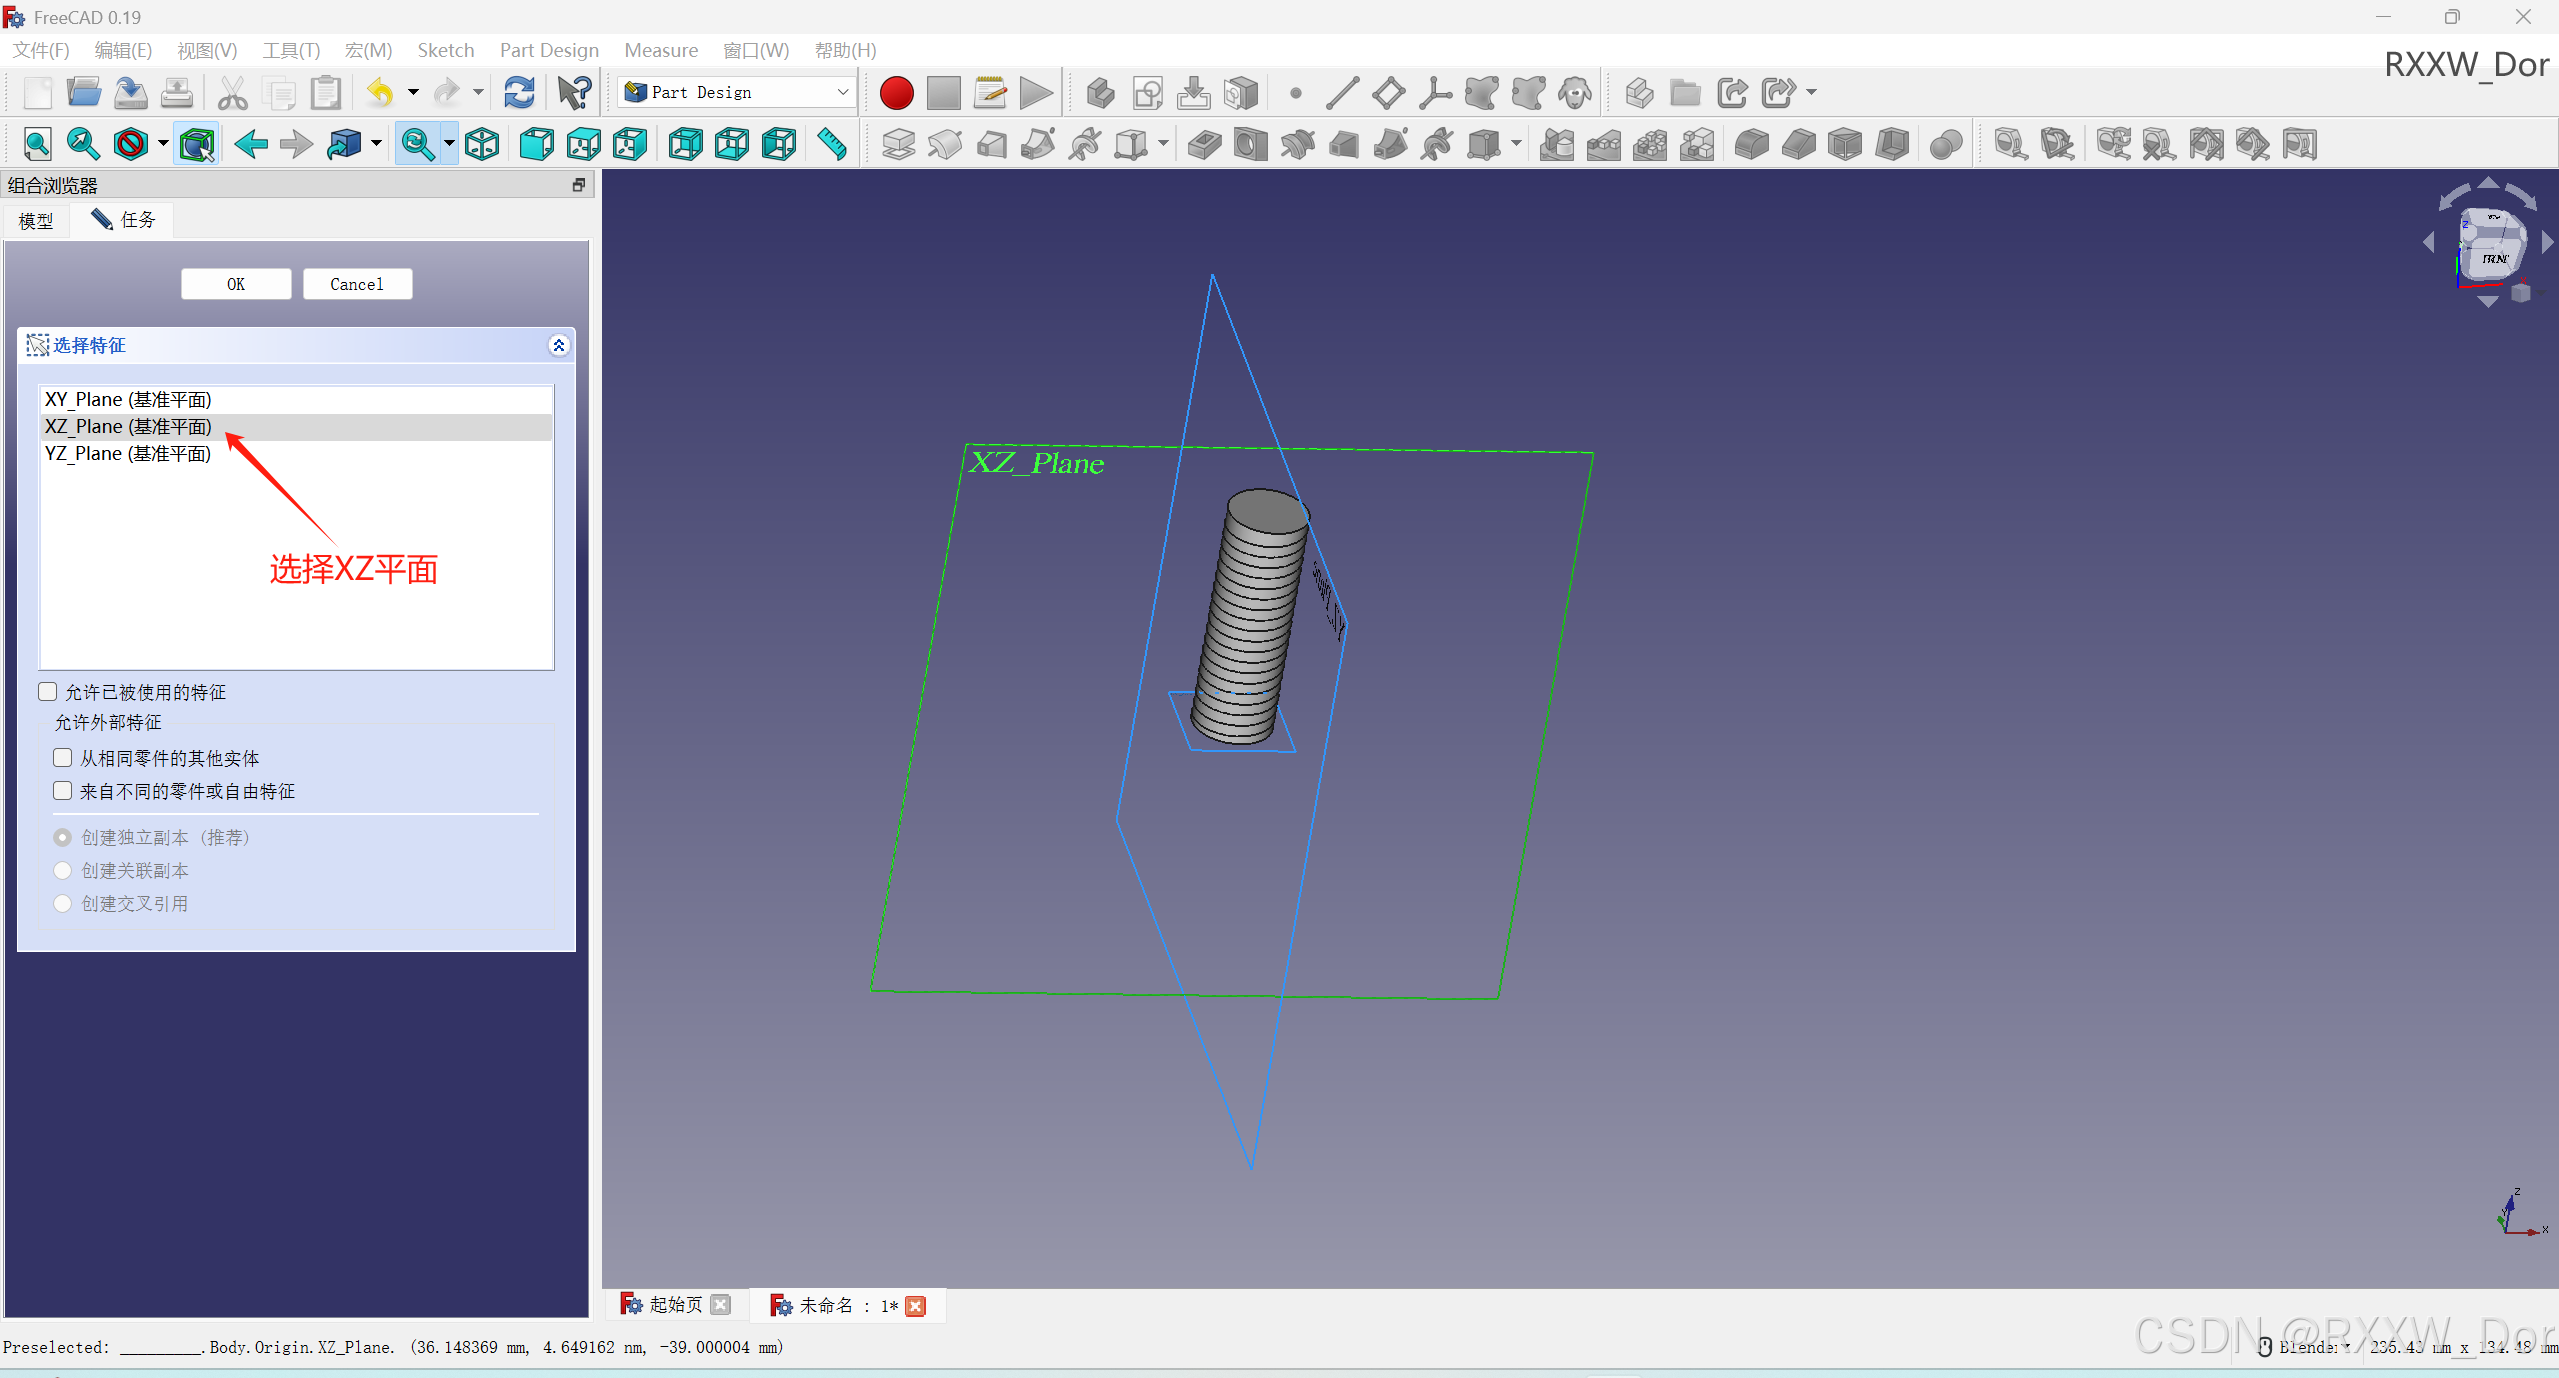
Task: Select 创建关联副本 radio option
Action: click(62, 870)
